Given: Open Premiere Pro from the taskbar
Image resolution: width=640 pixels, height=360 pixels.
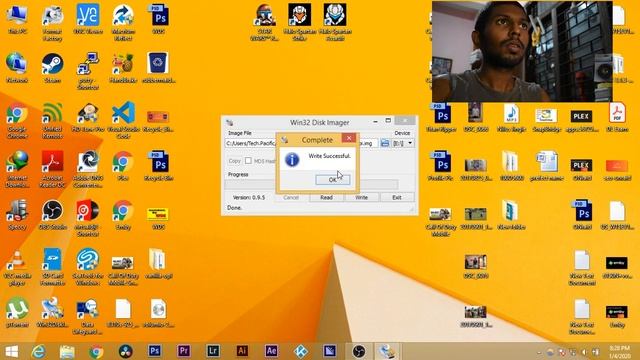Looking at the screenshot, I should [x=184, y=351].
